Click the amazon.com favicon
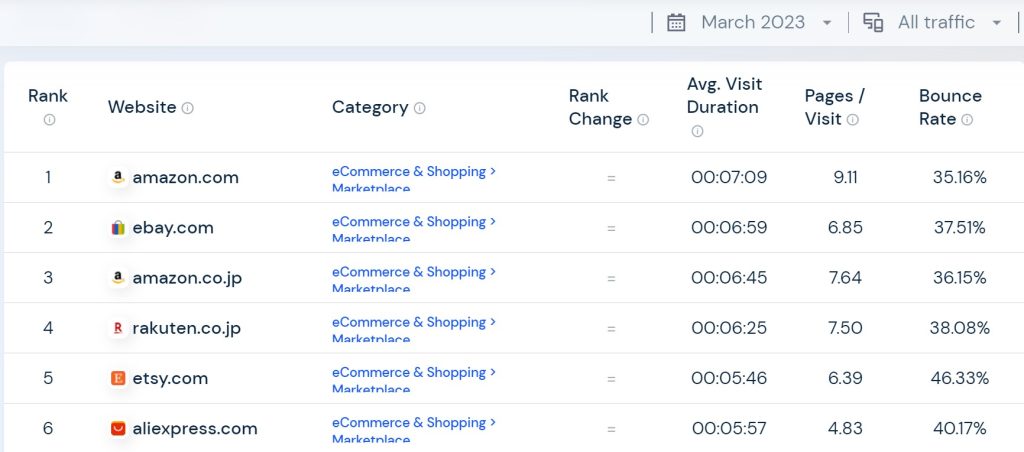Image resolution: width=1024 pixels, height=452 pixels. pos(118,178)
